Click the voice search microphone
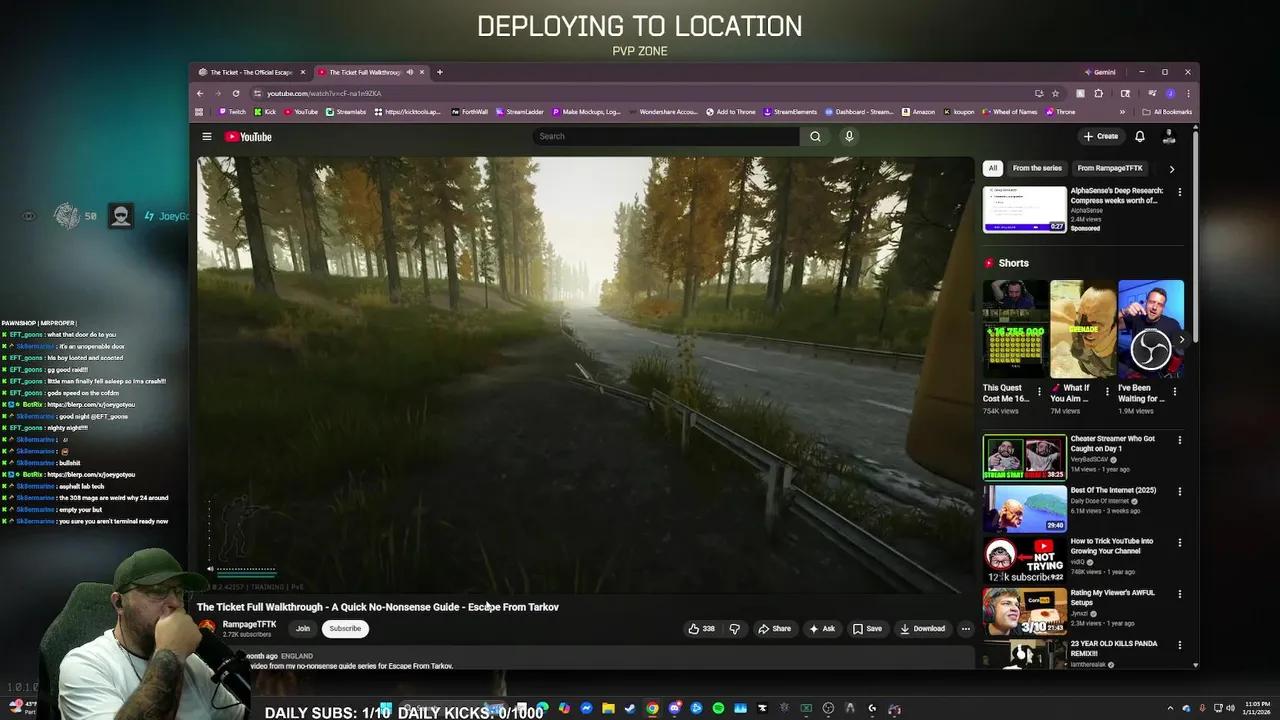Screen dimensions: 1280x720 click(x=849, y=136)
